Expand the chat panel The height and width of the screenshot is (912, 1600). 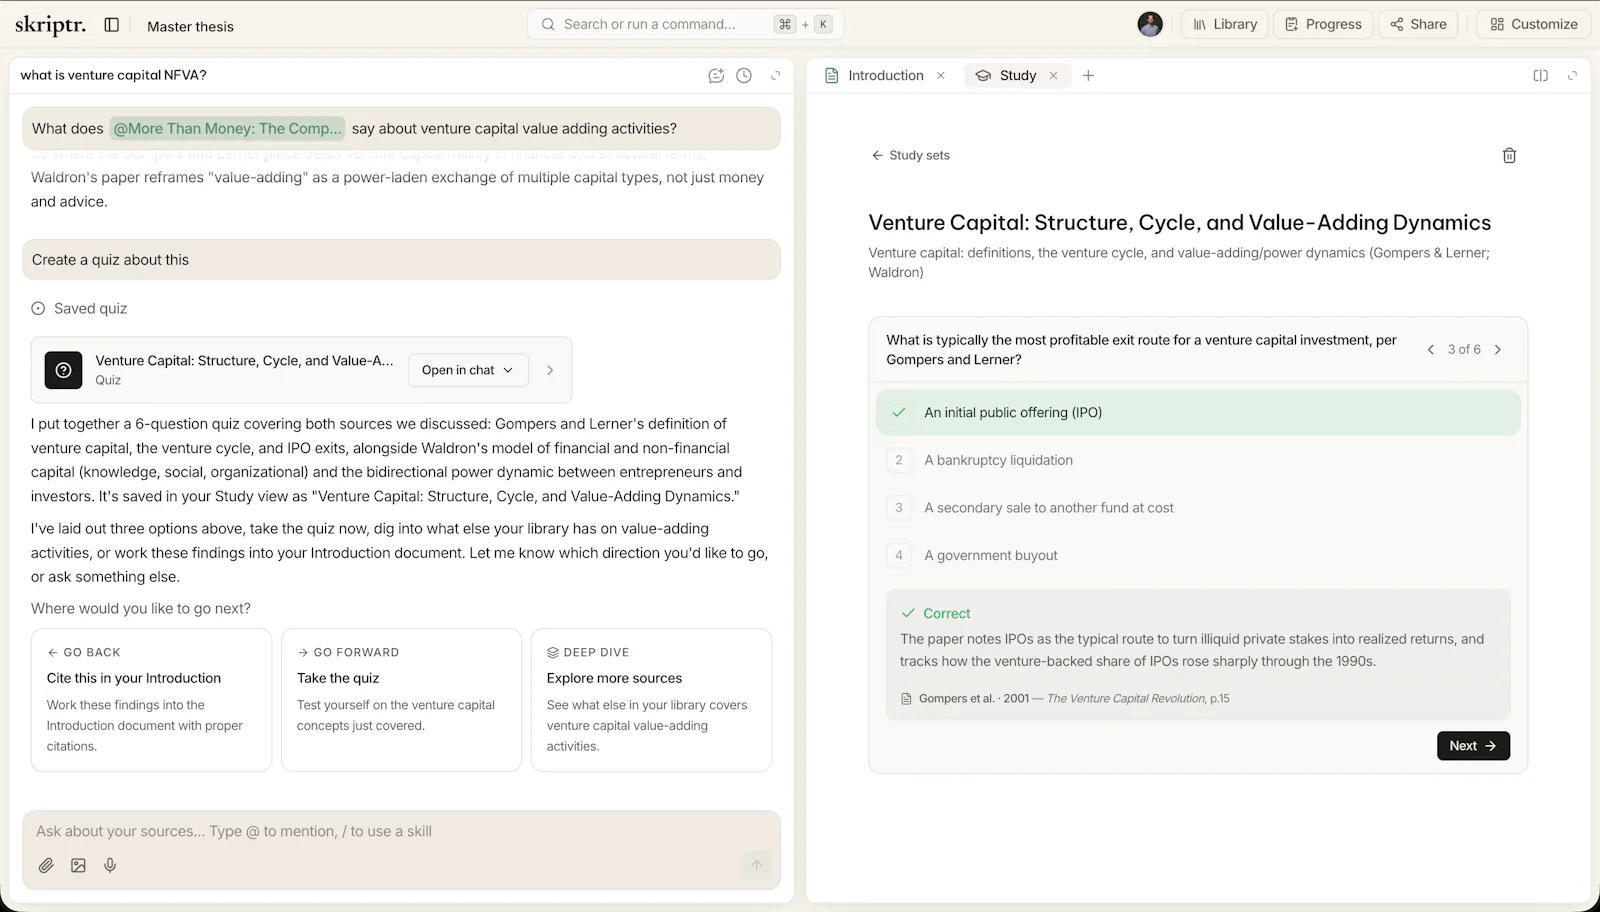[775, 75]
